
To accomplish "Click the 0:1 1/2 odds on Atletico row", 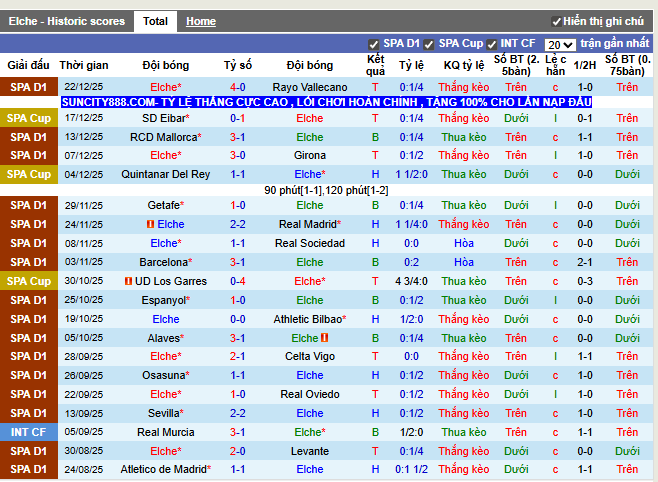I will click(411, 469).
